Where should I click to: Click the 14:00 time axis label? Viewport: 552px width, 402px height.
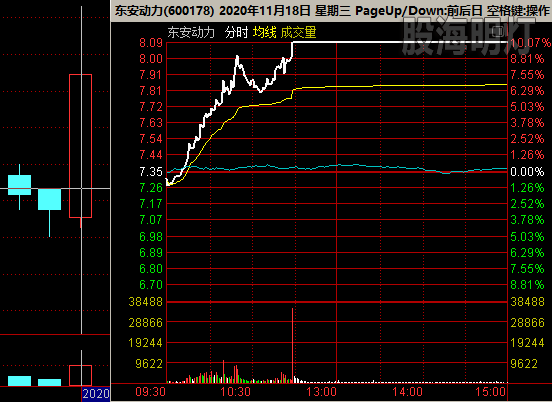[407, 392]
